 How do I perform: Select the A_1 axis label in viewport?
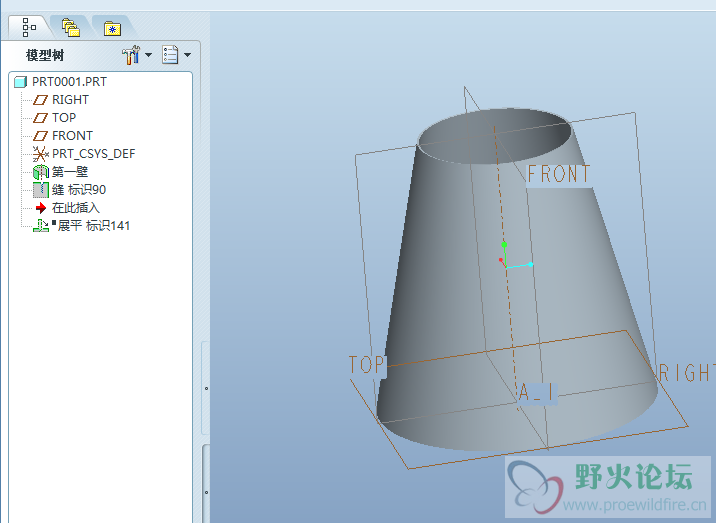(537, 392)
